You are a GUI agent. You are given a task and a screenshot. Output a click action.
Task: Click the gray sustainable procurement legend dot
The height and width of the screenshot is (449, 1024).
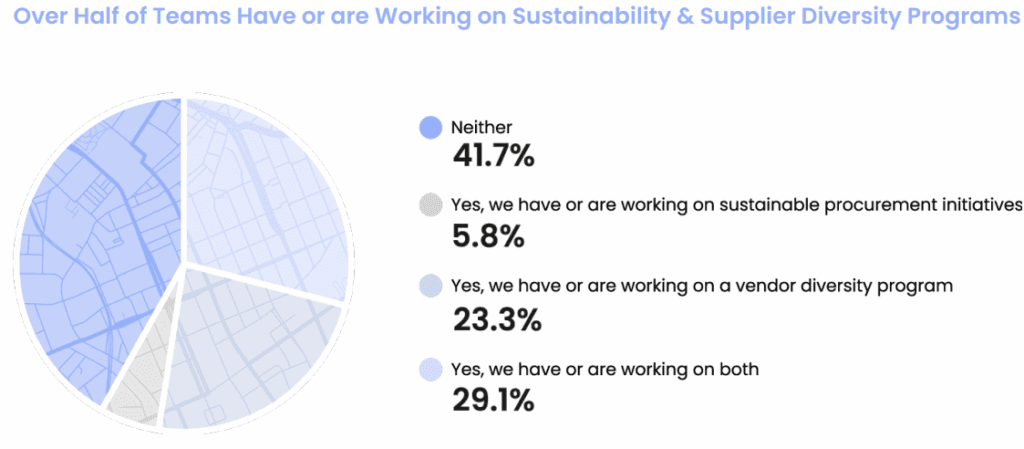(431, 206)
